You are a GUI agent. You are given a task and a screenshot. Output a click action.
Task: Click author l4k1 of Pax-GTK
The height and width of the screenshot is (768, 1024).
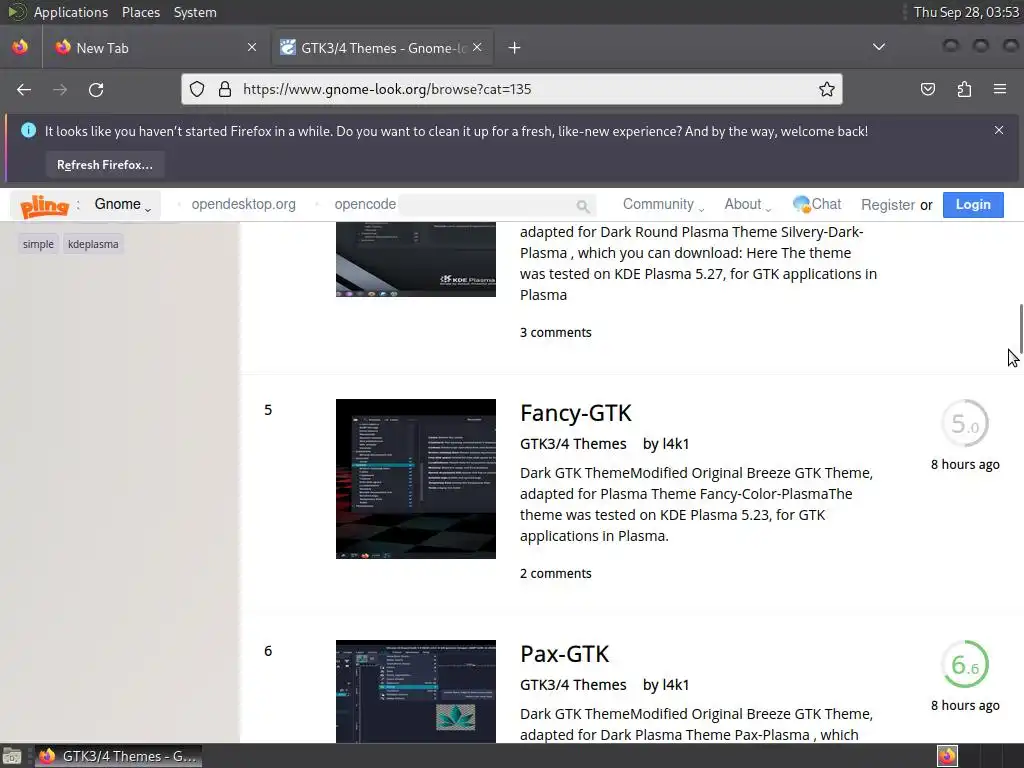click(675, 685)
